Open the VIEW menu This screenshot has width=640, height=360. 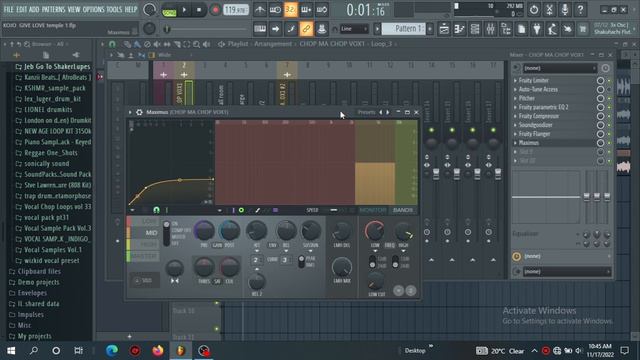click(74, 9)
